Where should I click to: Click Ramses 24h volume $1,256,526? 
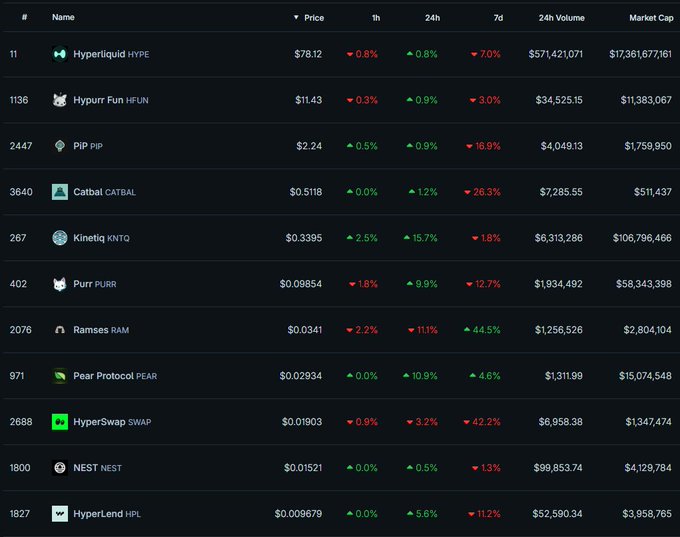(x=559, y=330)
